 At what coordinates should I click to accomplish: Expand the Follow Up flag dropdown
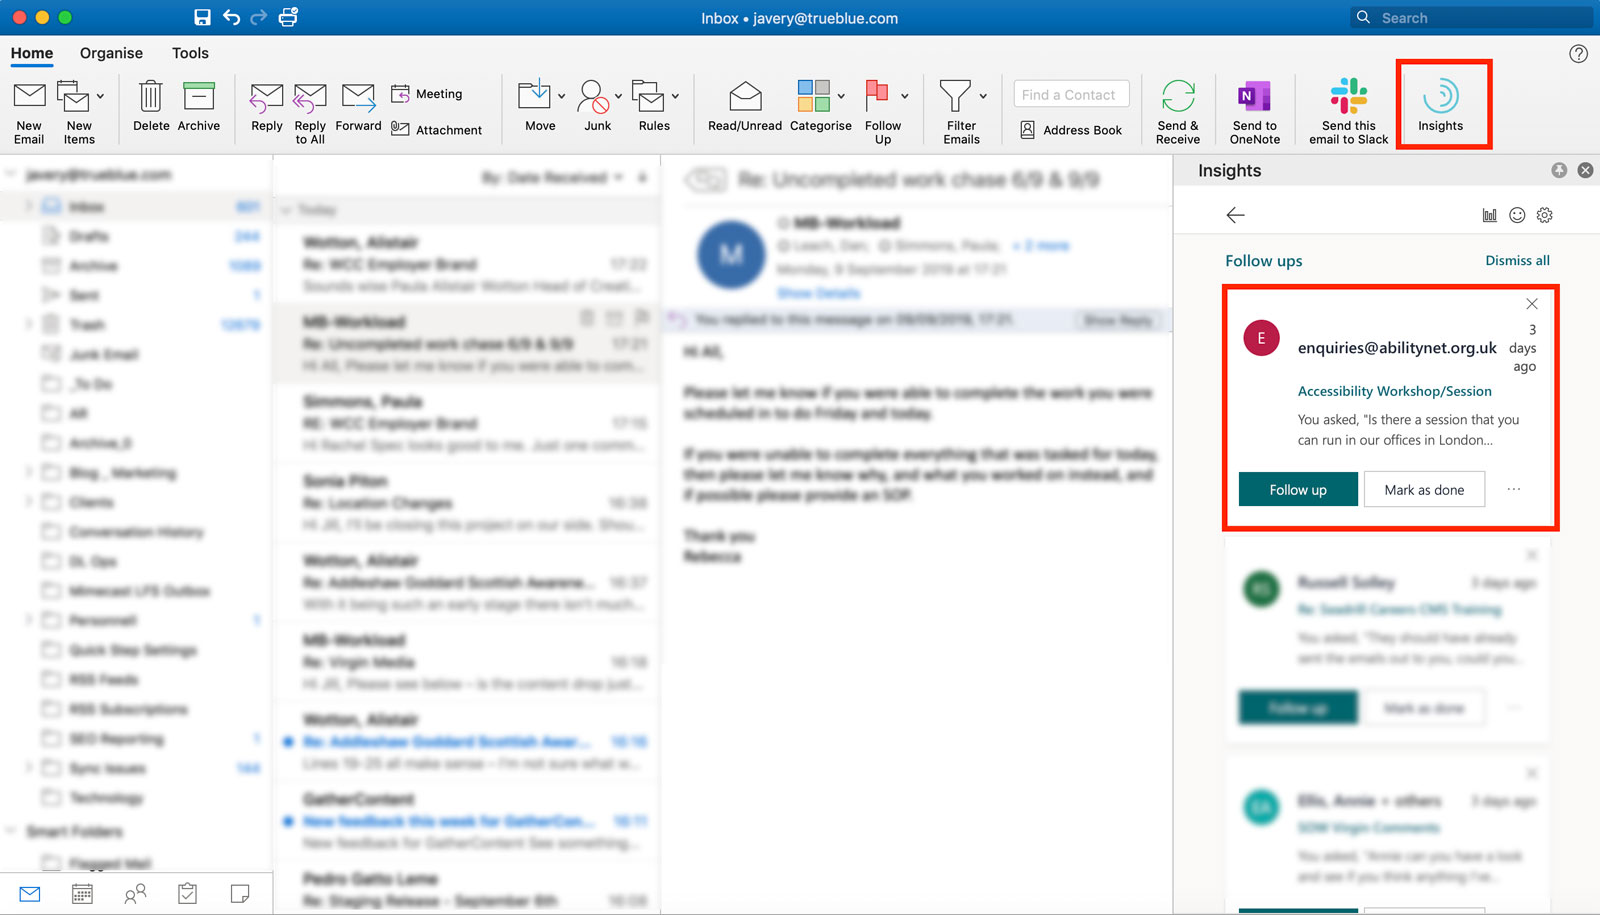tap(905, 97)
